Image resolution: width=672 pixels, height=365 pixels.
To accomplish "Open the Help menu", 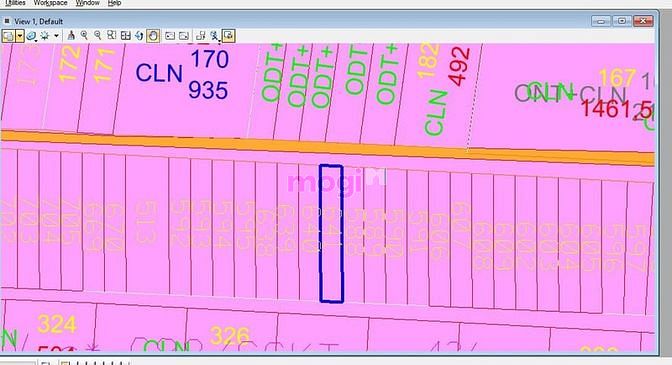I will coord(114,3).
